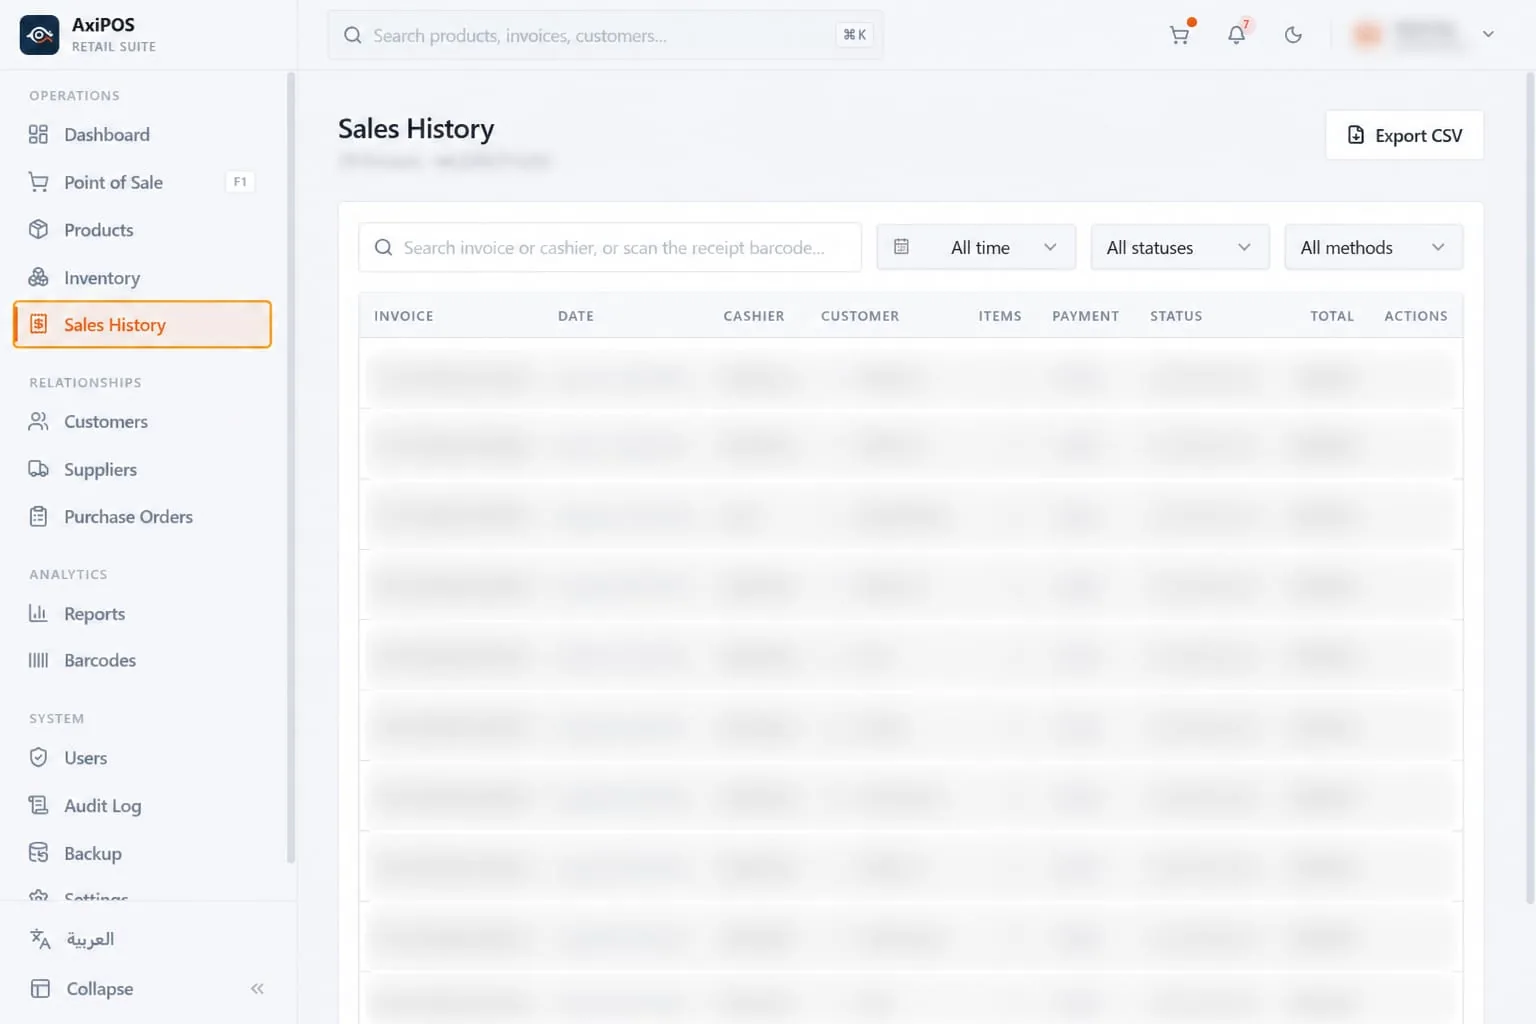Click the Purchase Orders clipboard icon

(38, 517)
